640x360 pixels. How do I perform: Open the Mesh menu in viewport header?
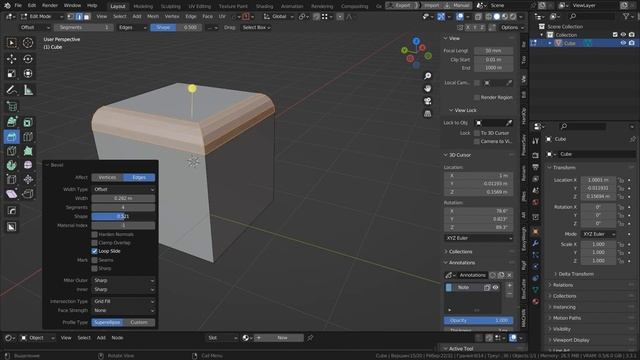click(153, 17)
